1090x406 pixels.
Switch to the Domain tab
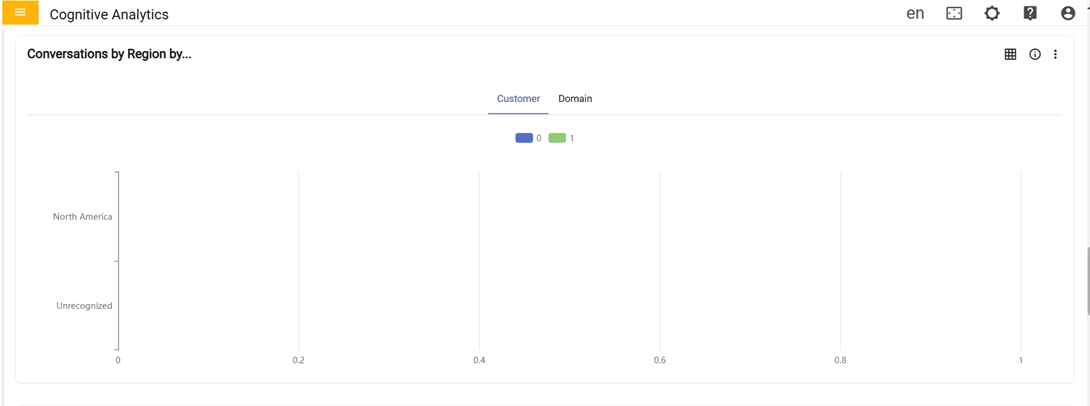pos(575,99)
